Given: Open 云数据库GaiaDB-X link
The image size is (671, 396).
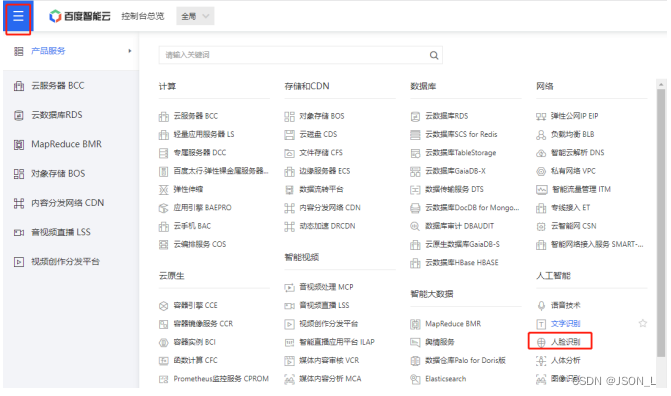Looking at the screenshot, I should click(x=455, y=171).
